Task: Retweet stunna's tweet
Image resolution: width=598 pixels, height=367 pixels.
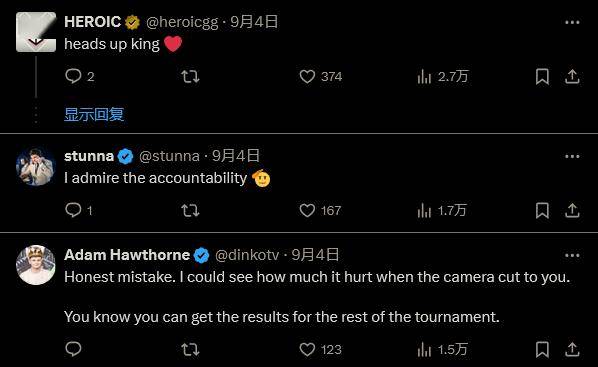Action: tap(190, 211)
